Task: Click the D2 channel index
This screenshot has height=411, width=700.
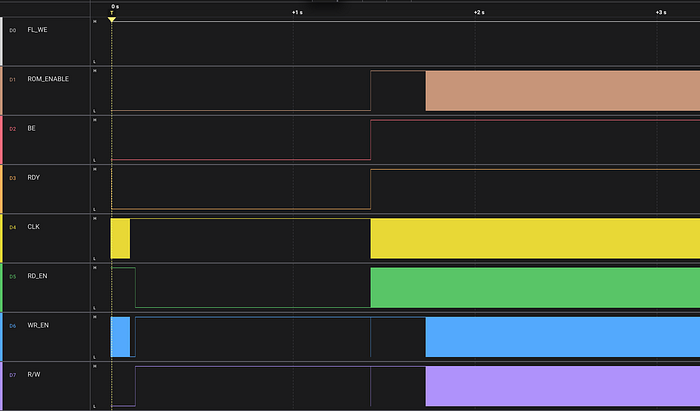Action: 12,129
